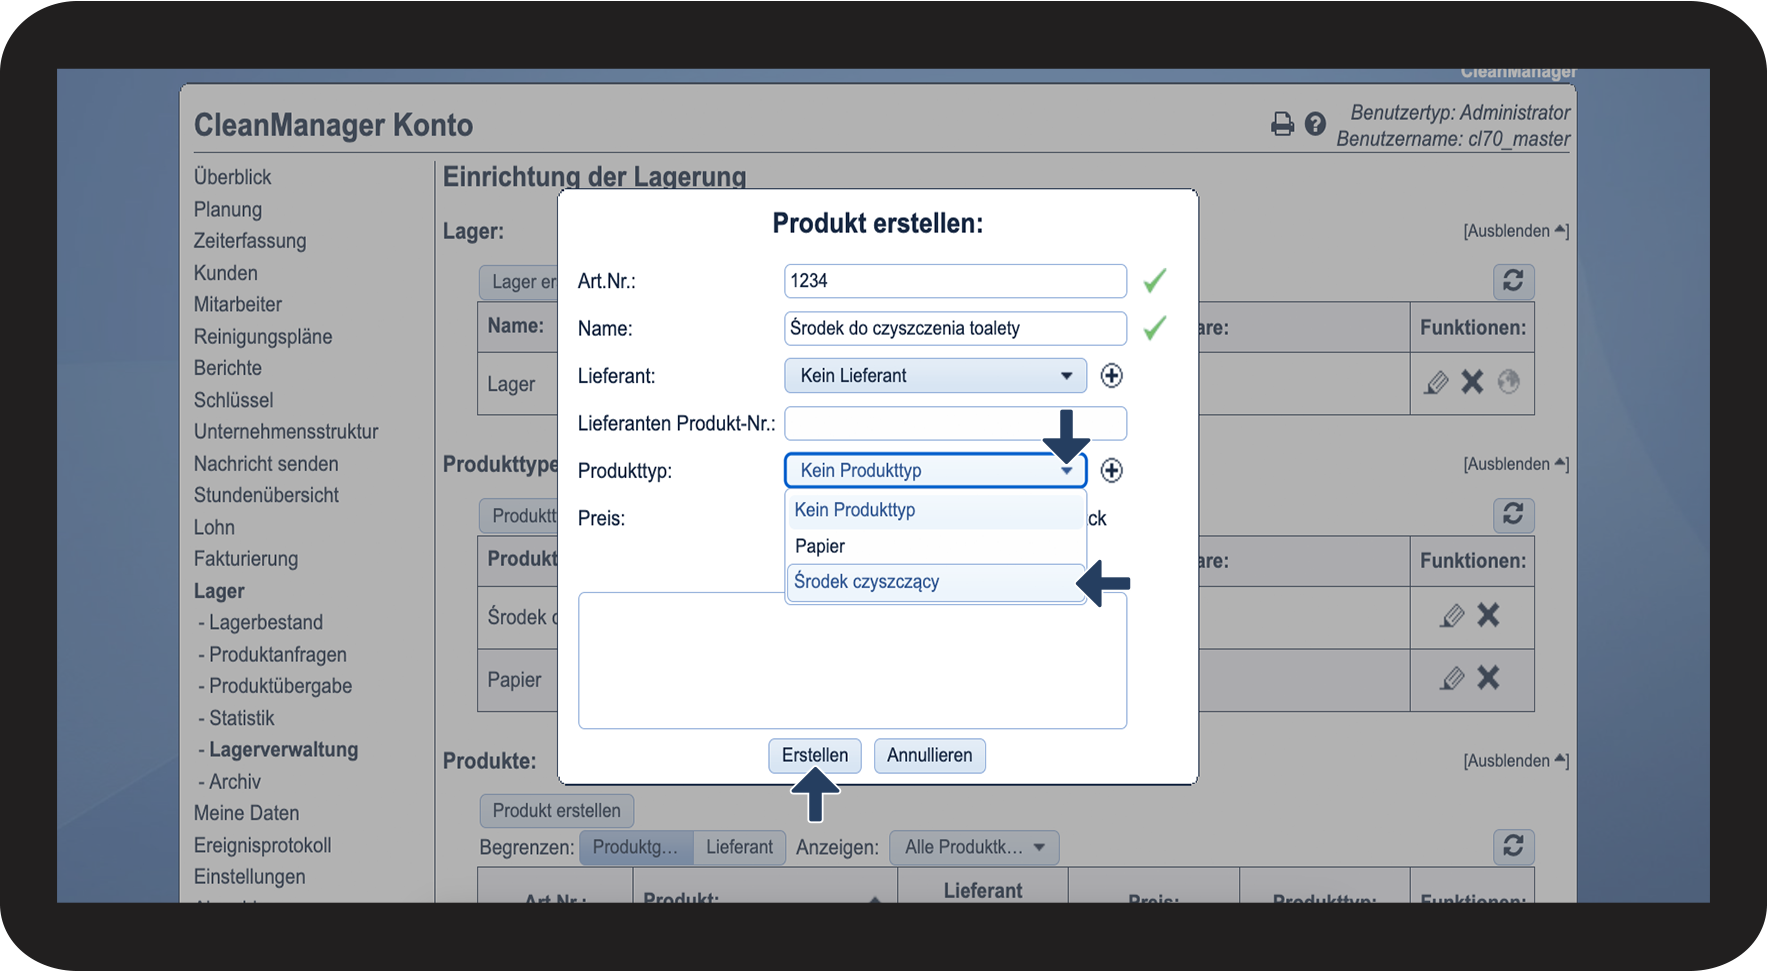Delete the Papier product type with X icon
The image size is (1767, 971).
pos(1488,678)
